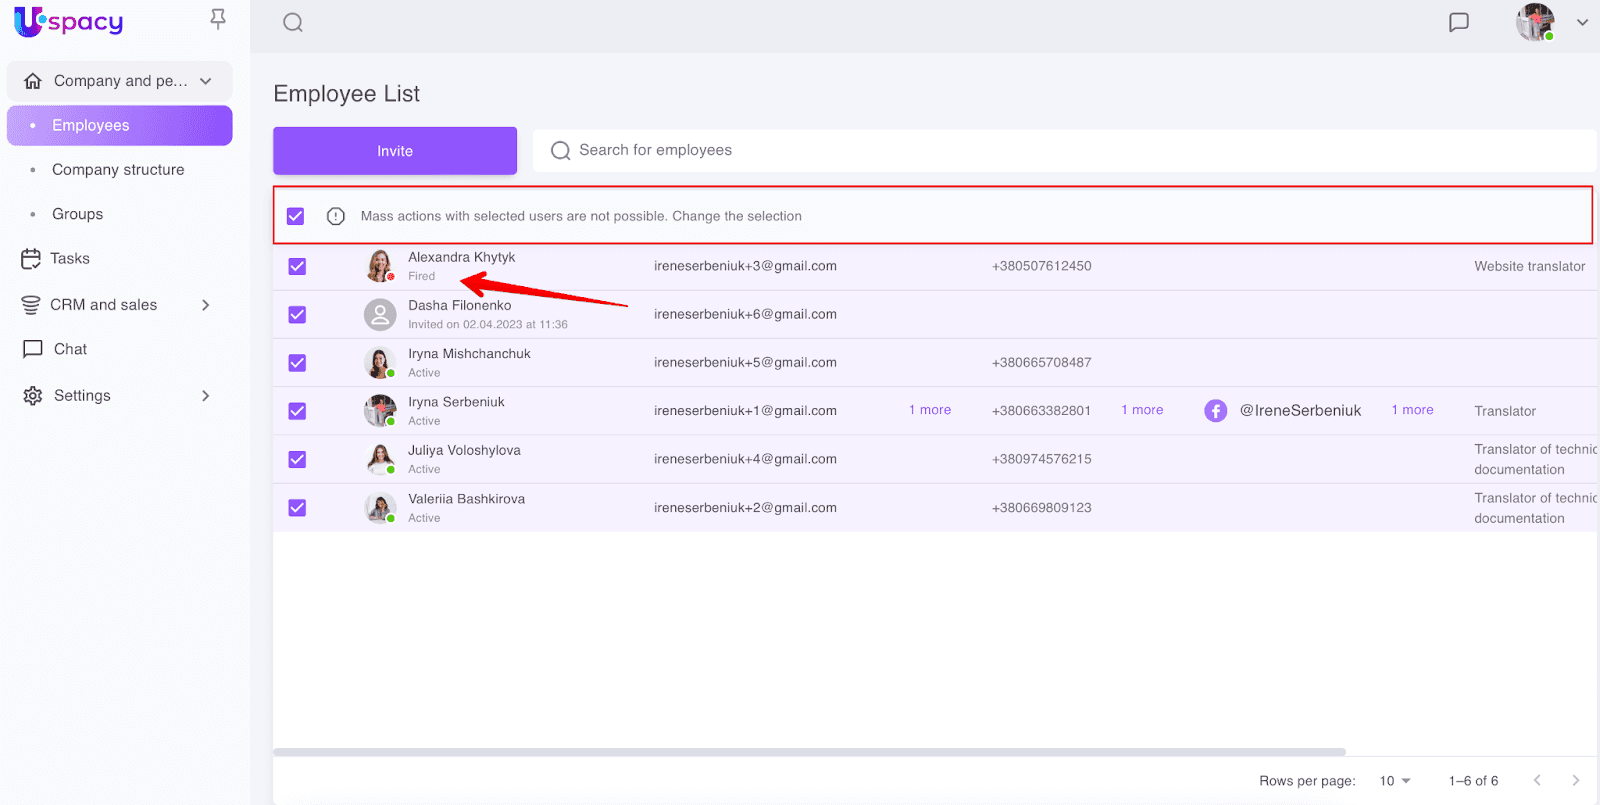
Task: Click the mass actions warning info icon
Action: [336, 216]
